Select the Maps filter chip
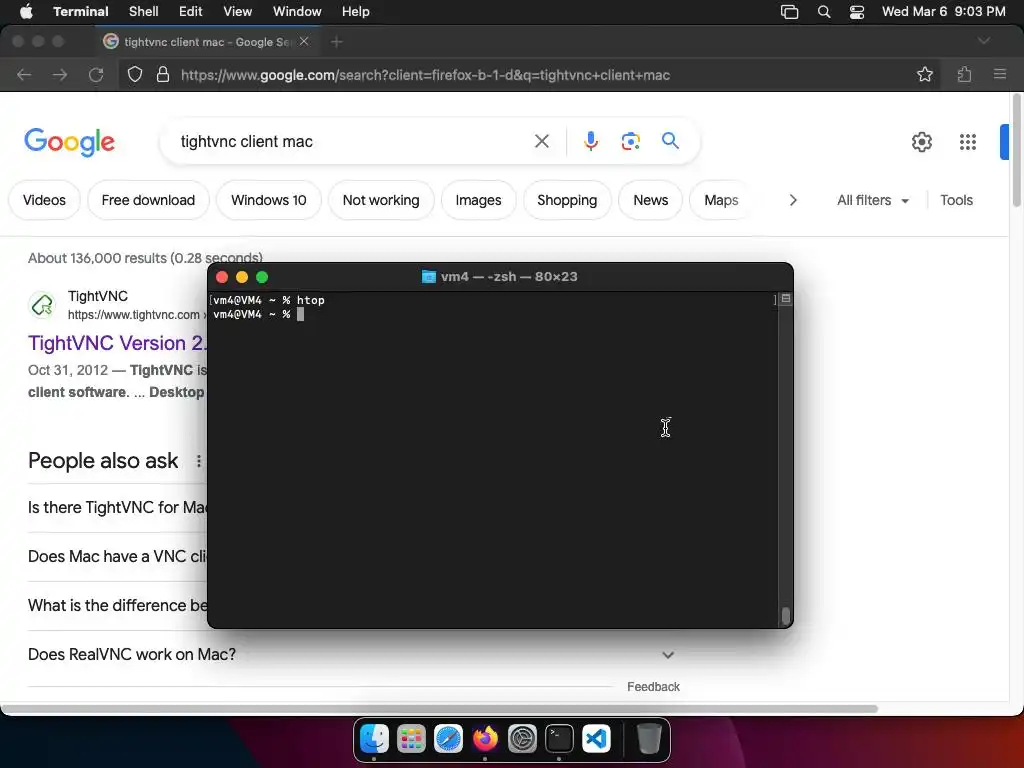This screenshot has width=1024, height=768. [x=721, y=200]
